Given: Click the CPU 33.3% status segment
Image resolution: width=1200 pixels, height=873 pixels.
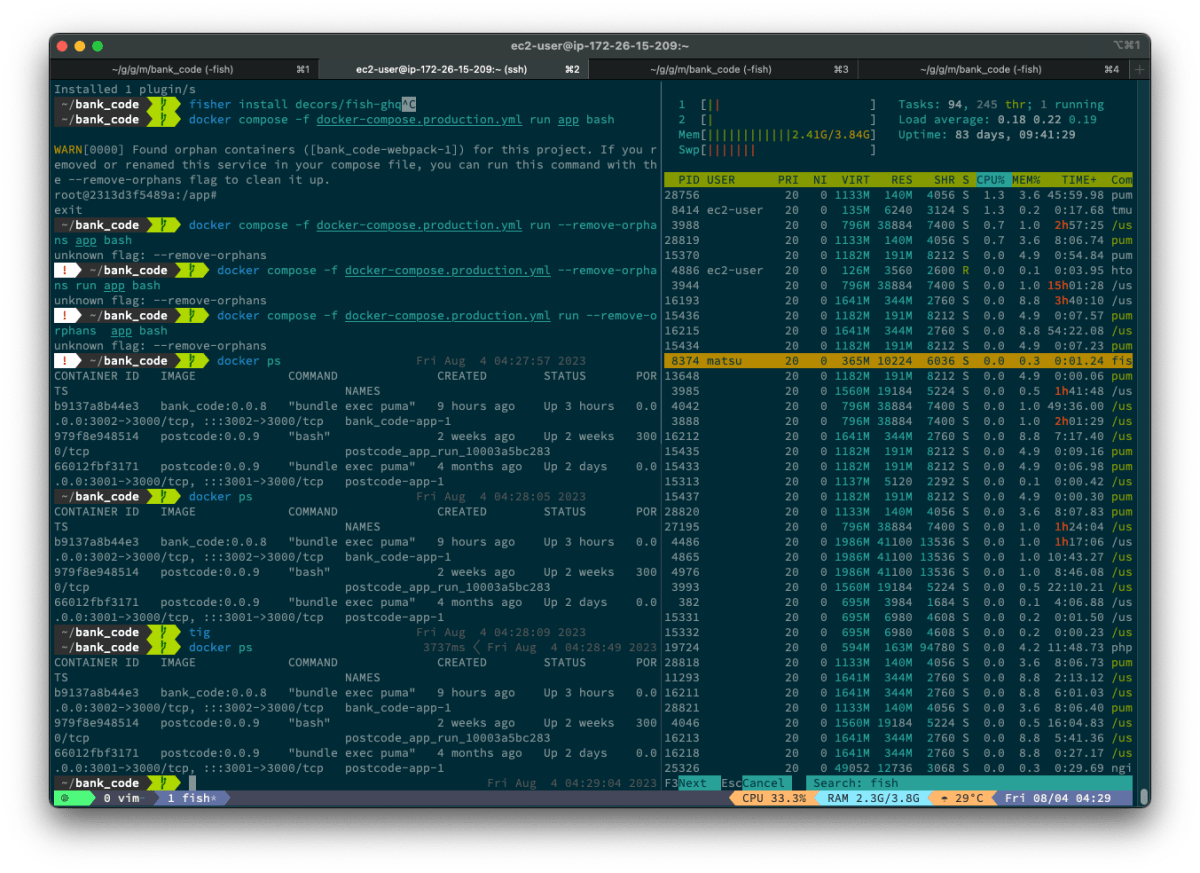Looking at the screenshot, I should [774, 798].
